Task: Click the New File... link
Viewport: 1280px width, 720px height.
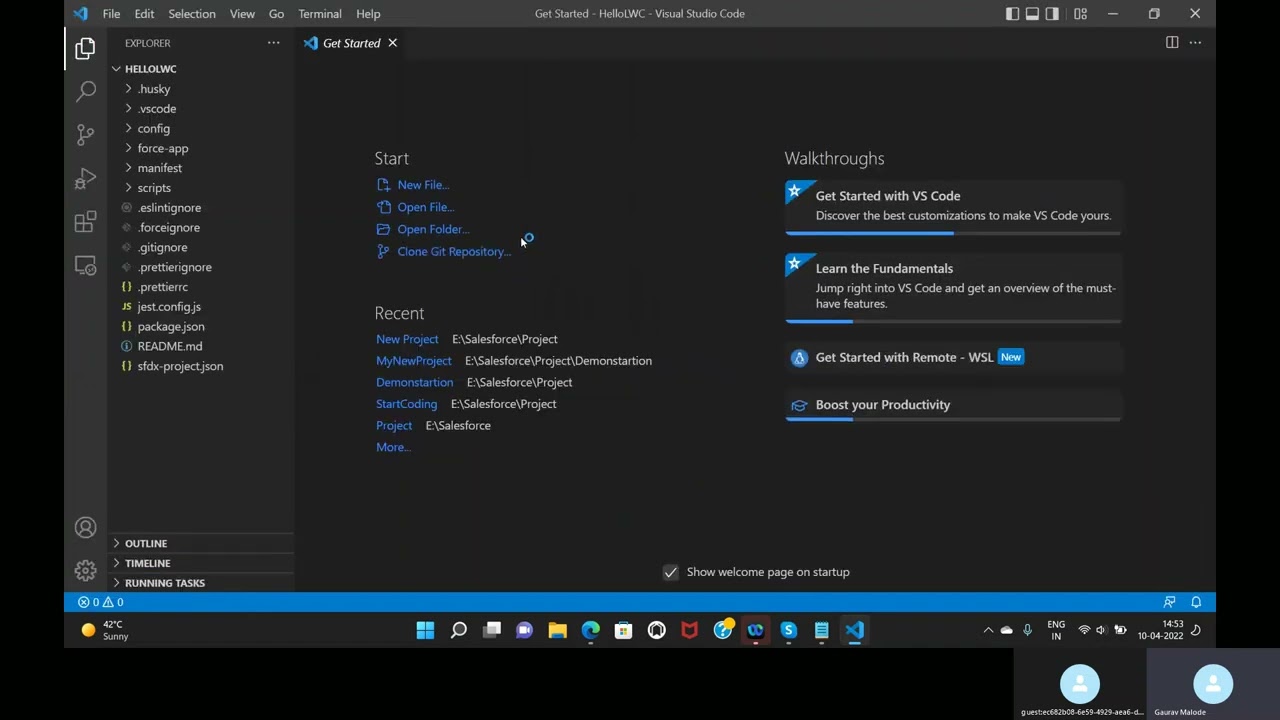Action: pyautogui.click(x=423, y=185)
